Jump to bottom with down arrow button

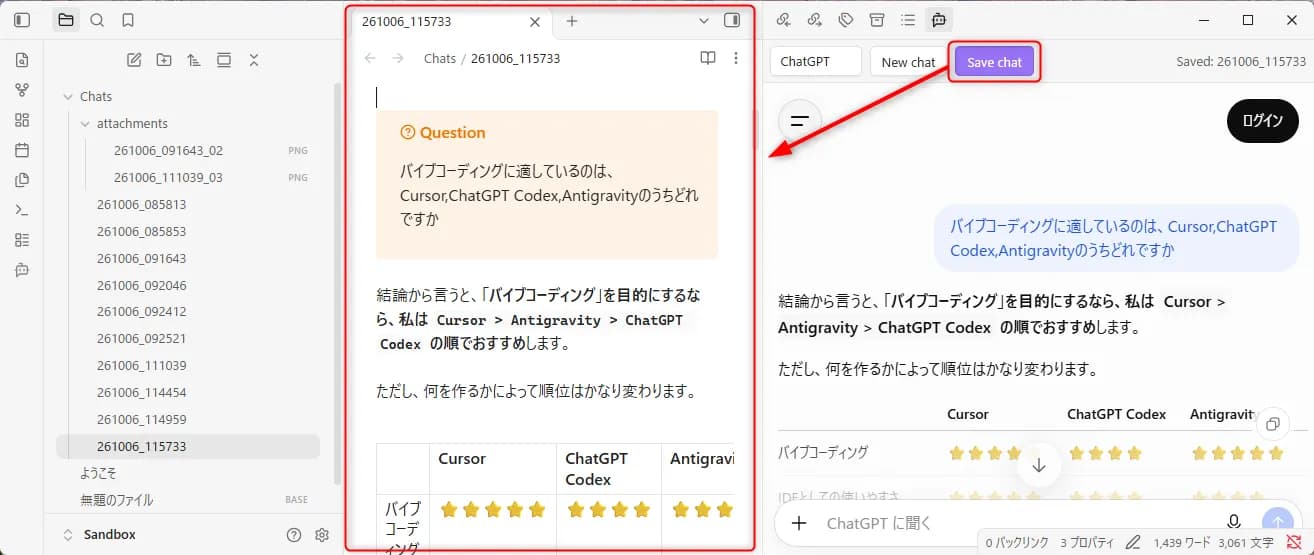[x=1039, y=465]
